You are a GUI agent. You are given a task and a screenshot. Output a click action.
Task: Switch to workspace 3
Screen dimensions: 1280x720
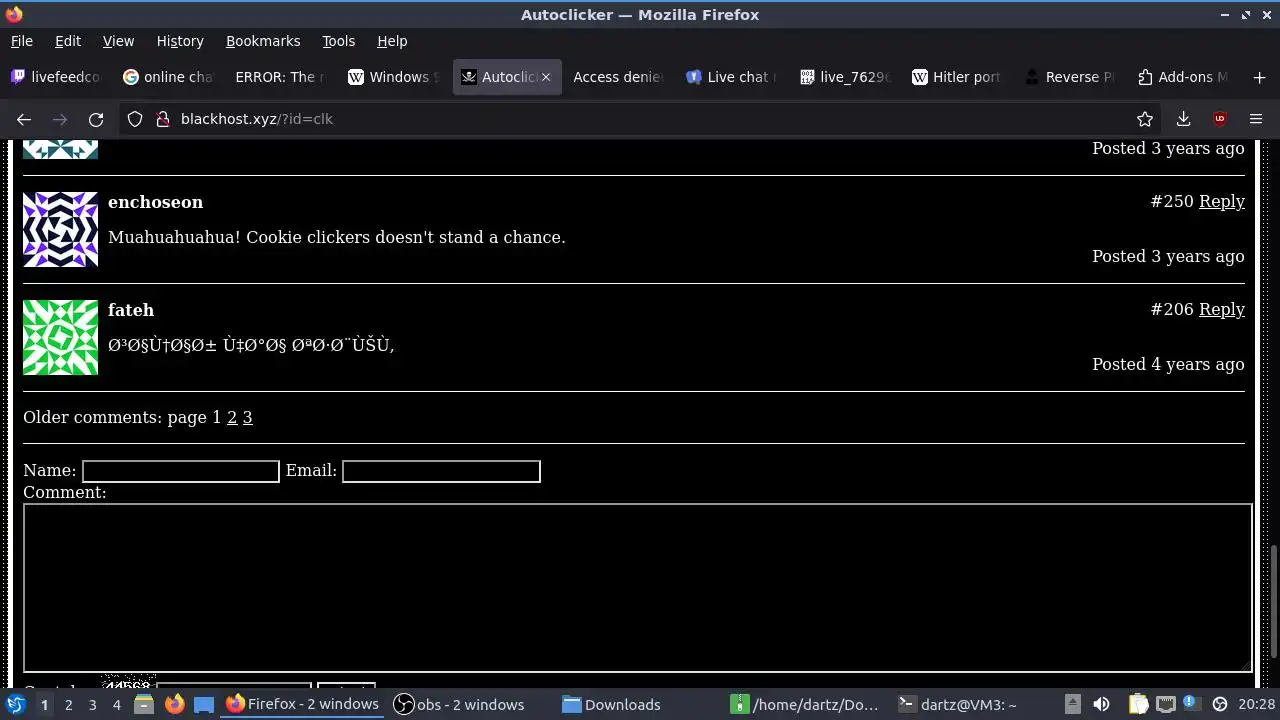coord(92,705)
